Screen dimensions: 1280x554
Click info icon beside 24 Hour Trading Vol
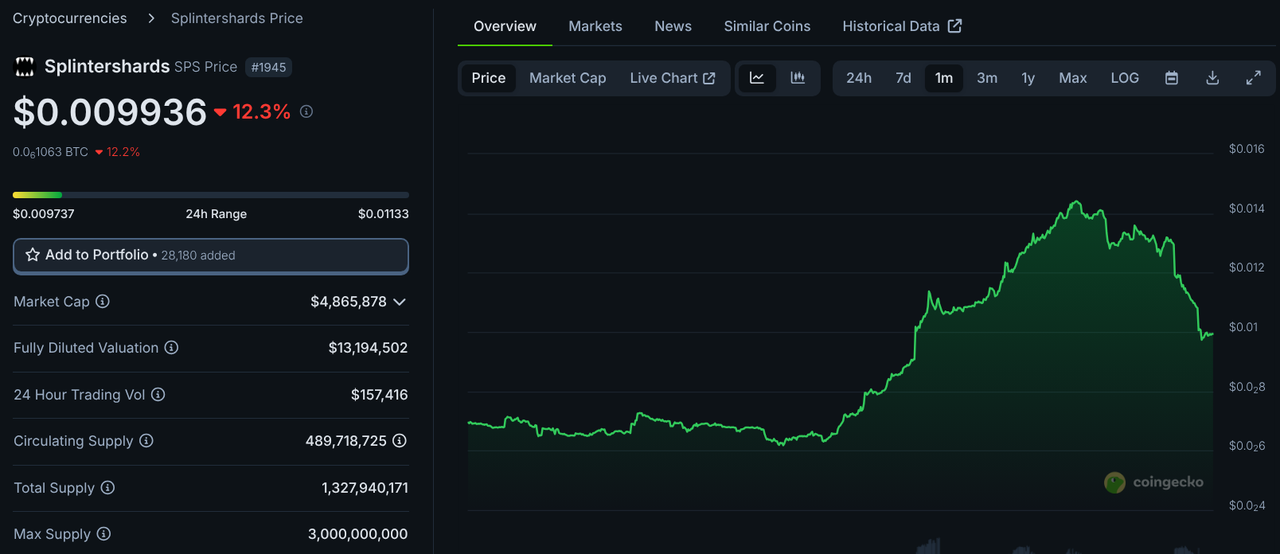[158, 395]
